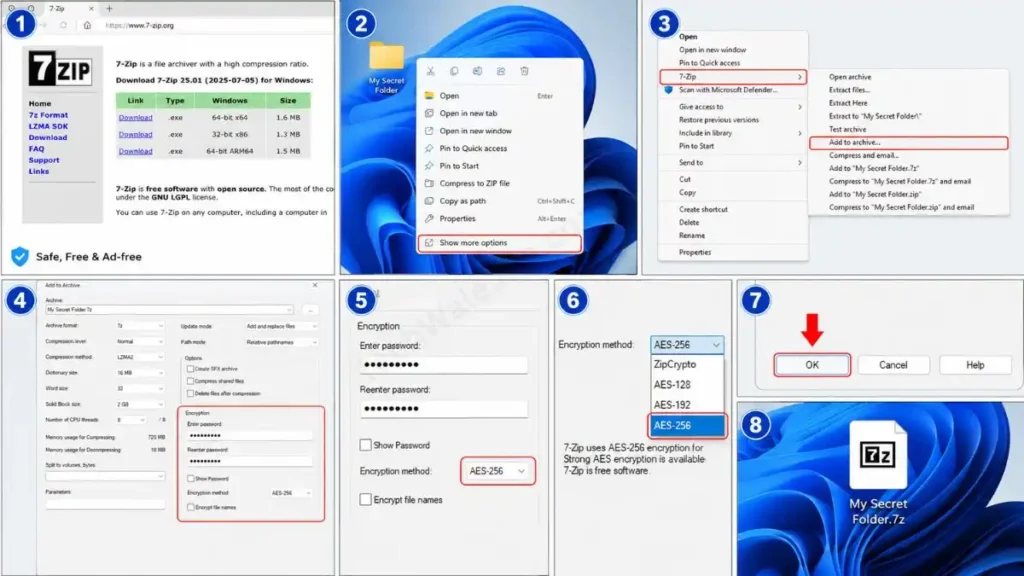The image size is (1024, 576).
Task: Tick Encrypt file names in the enlarged Encryption panel
Action: [x=366, y=500]
